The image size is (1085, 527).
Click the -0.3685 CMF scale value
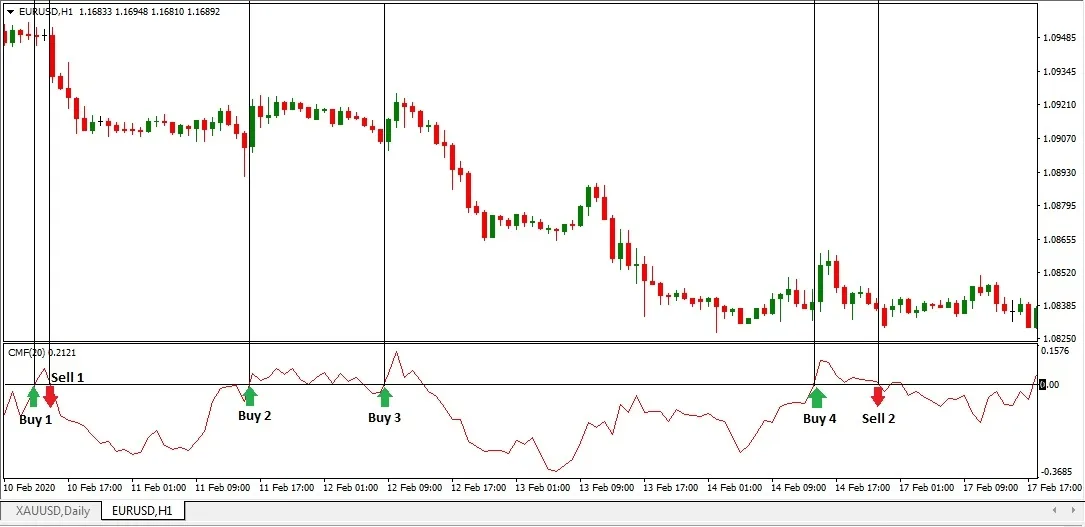[x=1056, y=472]
